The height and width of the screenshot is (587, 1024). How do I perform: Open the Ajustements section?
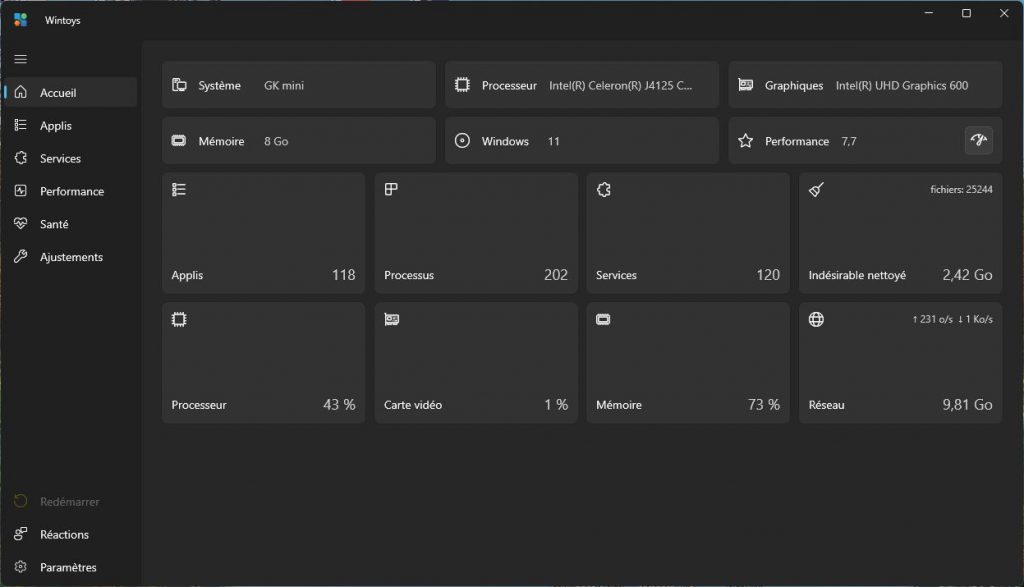click(x=71, y=257)
